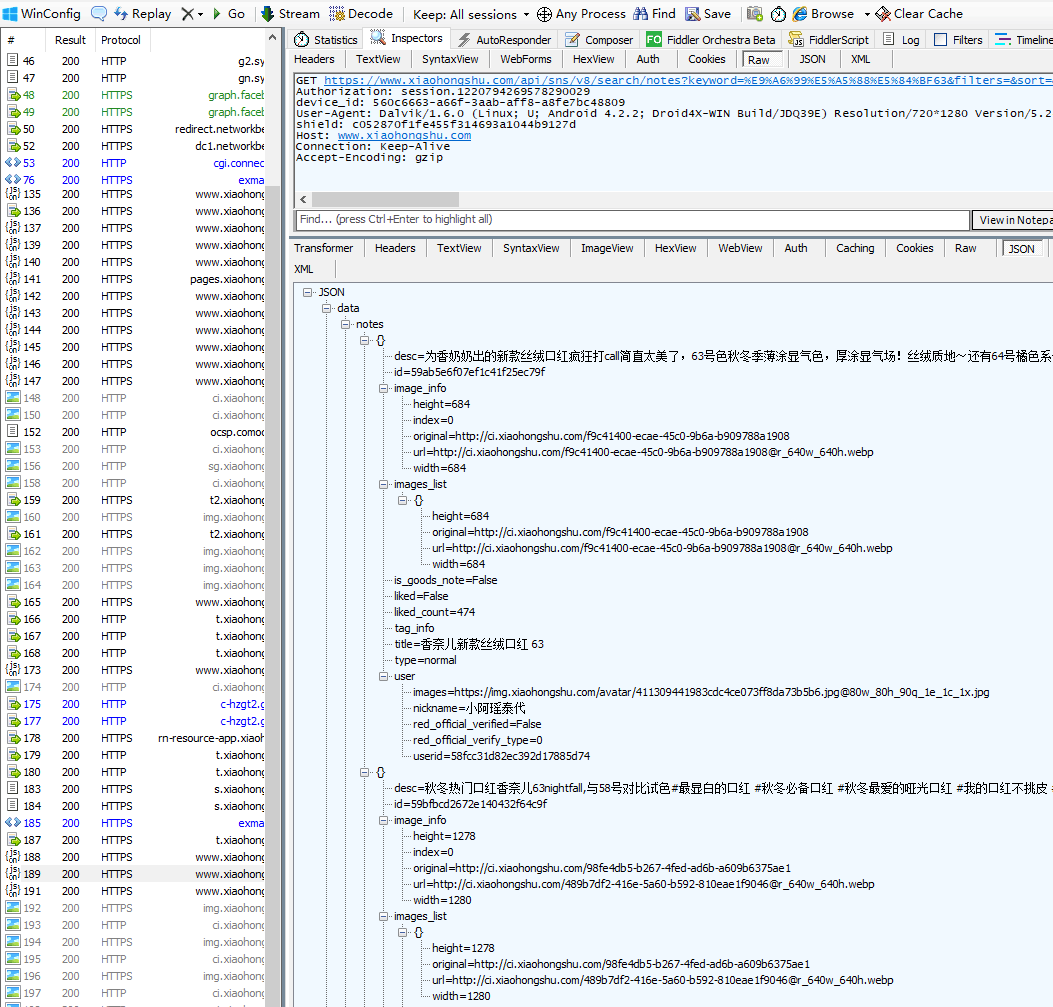Open the WinConfig tool

(42, 13)
